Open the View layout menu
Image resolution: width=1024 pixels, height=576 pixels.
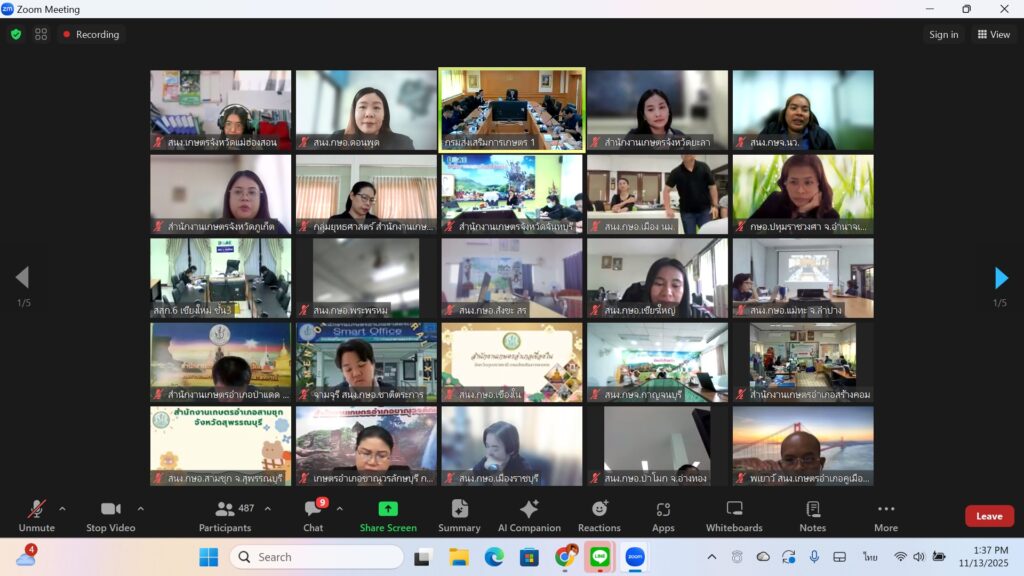coord(994,34)
